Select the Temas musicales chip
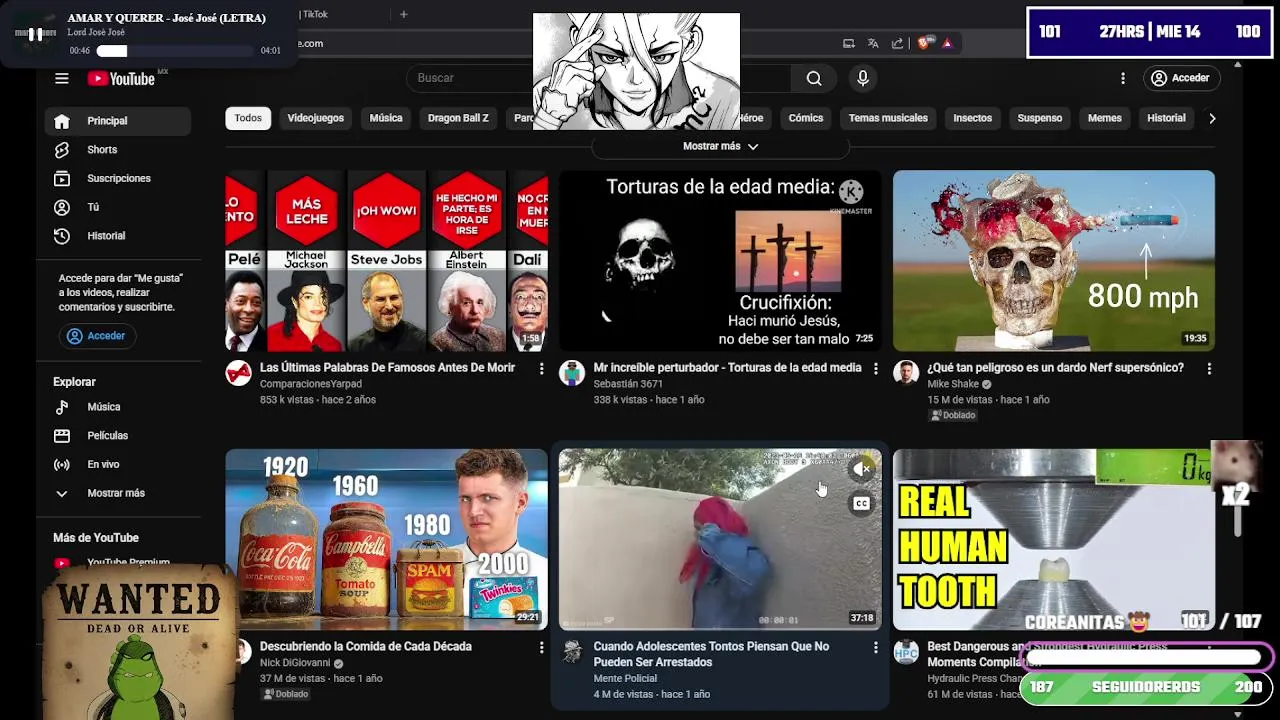The image size is (1280, 720). coord(888,118)
